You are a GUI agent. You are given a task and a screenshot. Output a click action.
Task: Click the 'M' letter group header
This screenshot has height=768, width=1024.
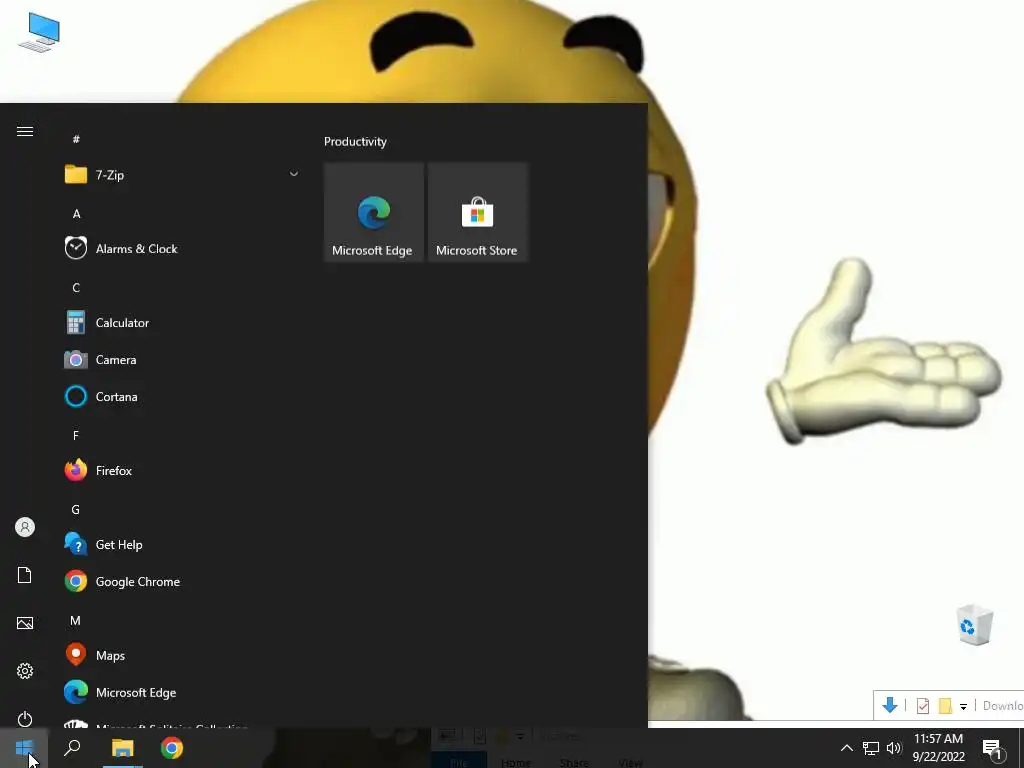point(76,620)
